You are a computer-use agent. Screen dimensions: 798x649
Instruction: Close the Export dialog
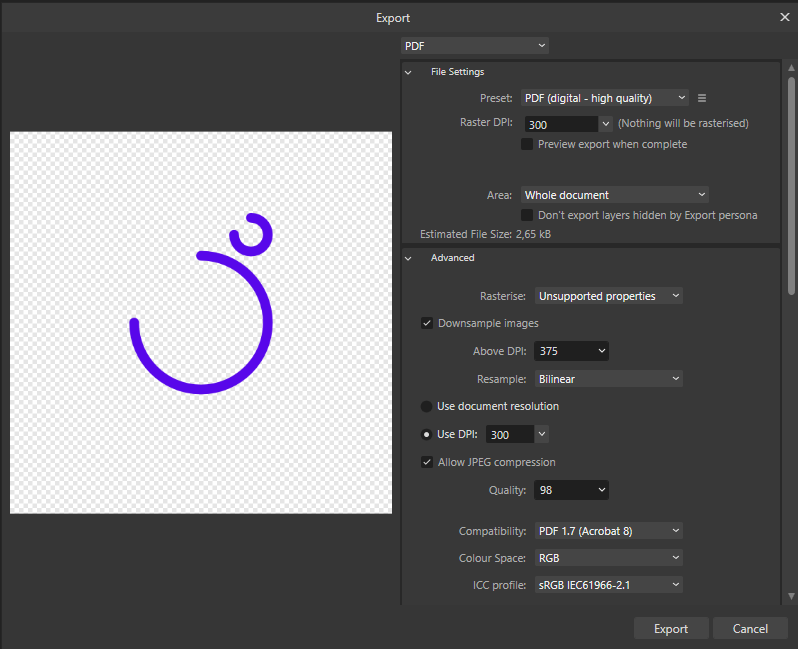784,17
